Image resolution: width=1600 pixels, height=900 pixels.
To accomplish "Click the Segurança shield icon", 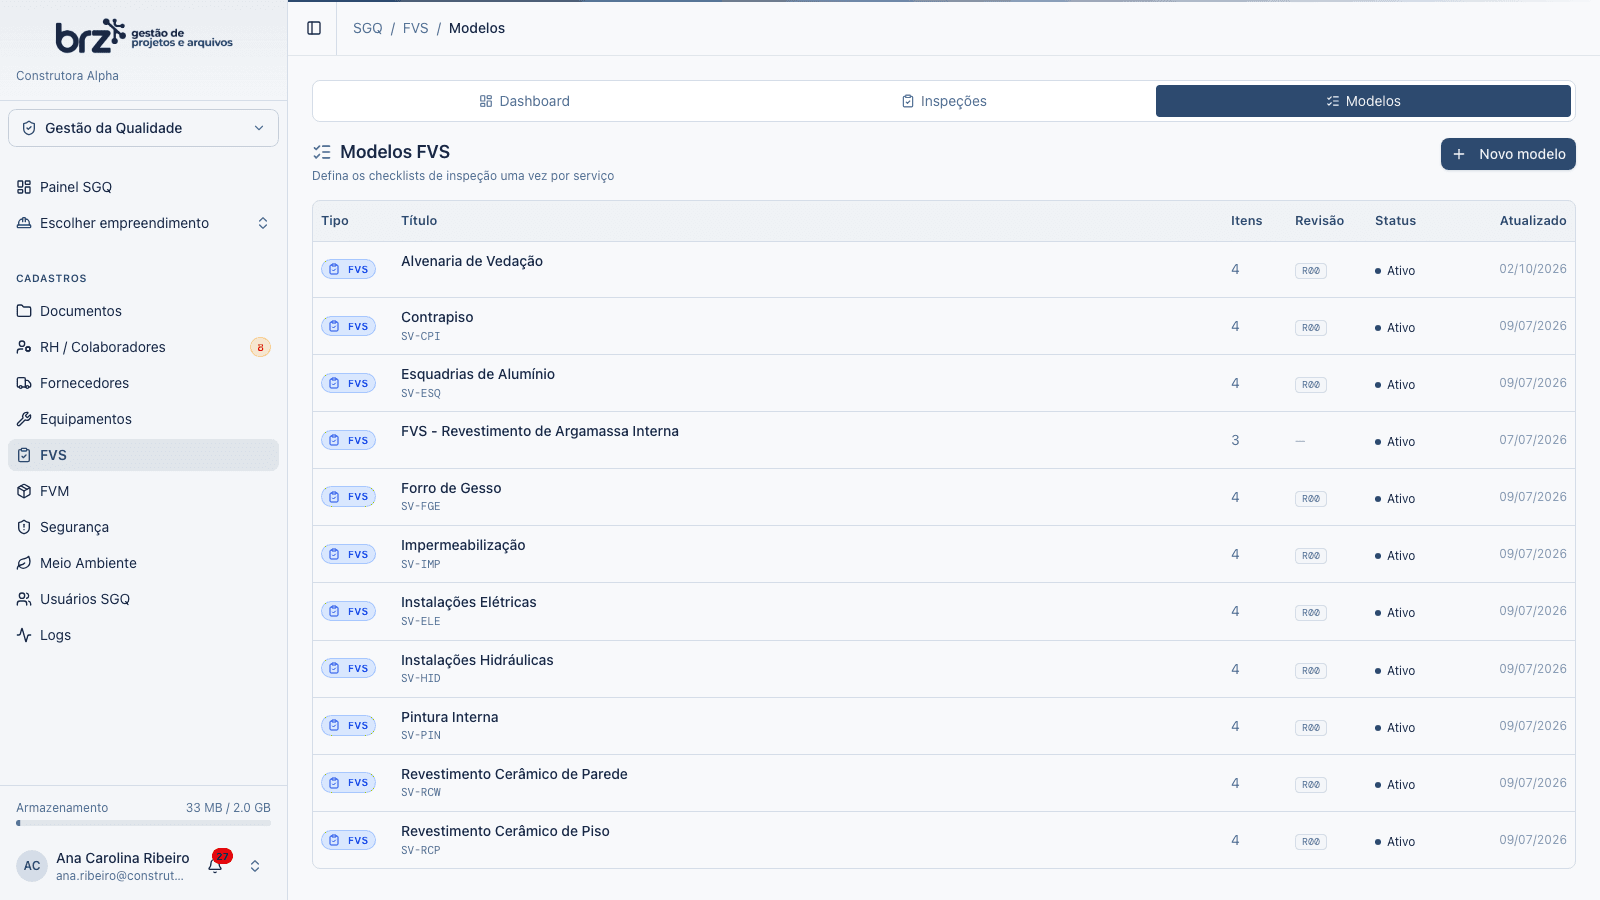I will click(x=24, y=527).
